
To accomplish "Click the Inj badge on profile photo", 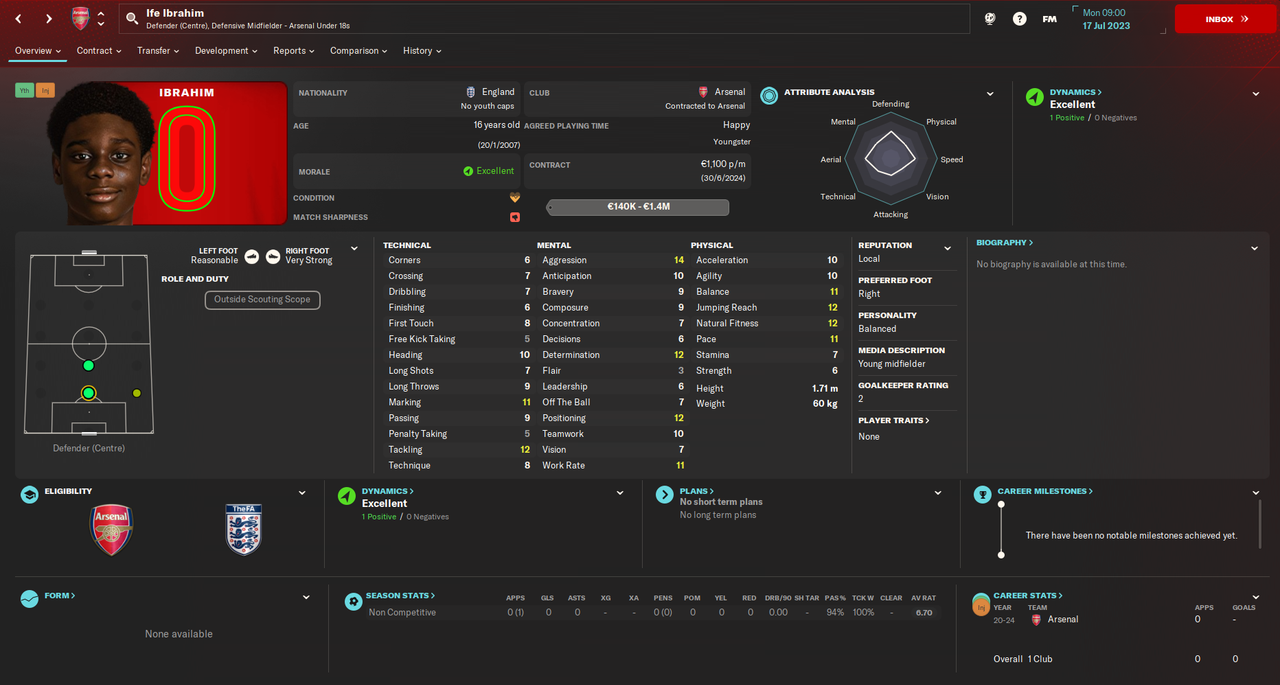I will click(45, 91).
